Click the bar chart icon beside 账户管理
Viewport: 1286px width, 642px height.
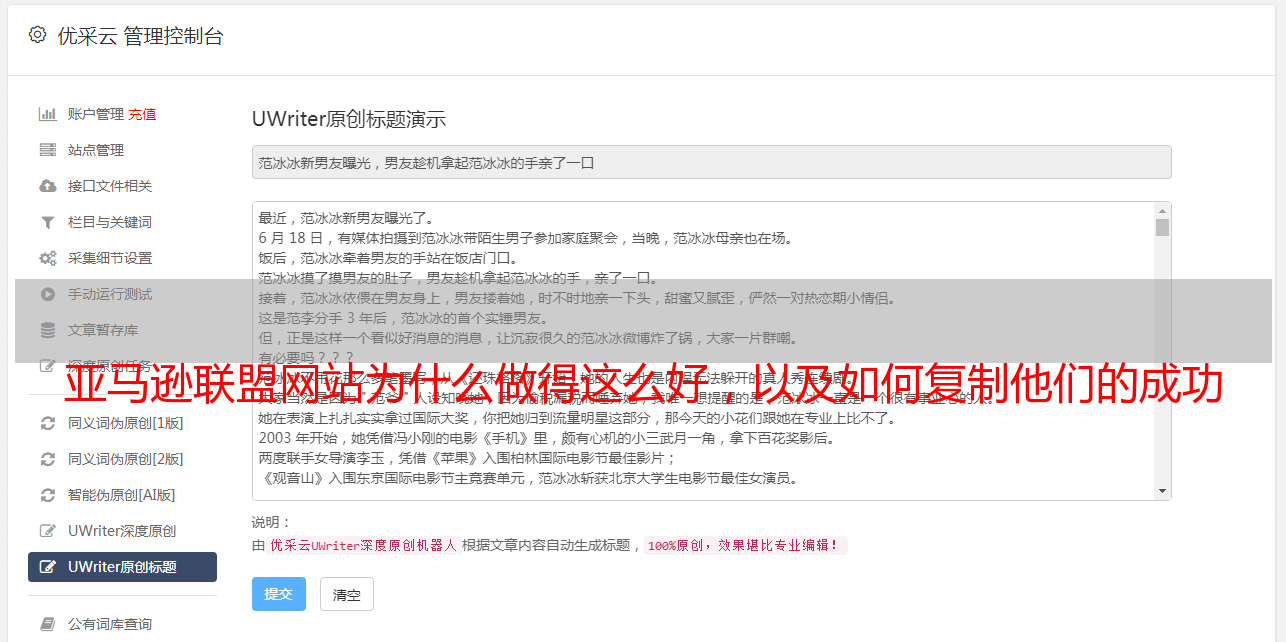[x=47, y=114]
